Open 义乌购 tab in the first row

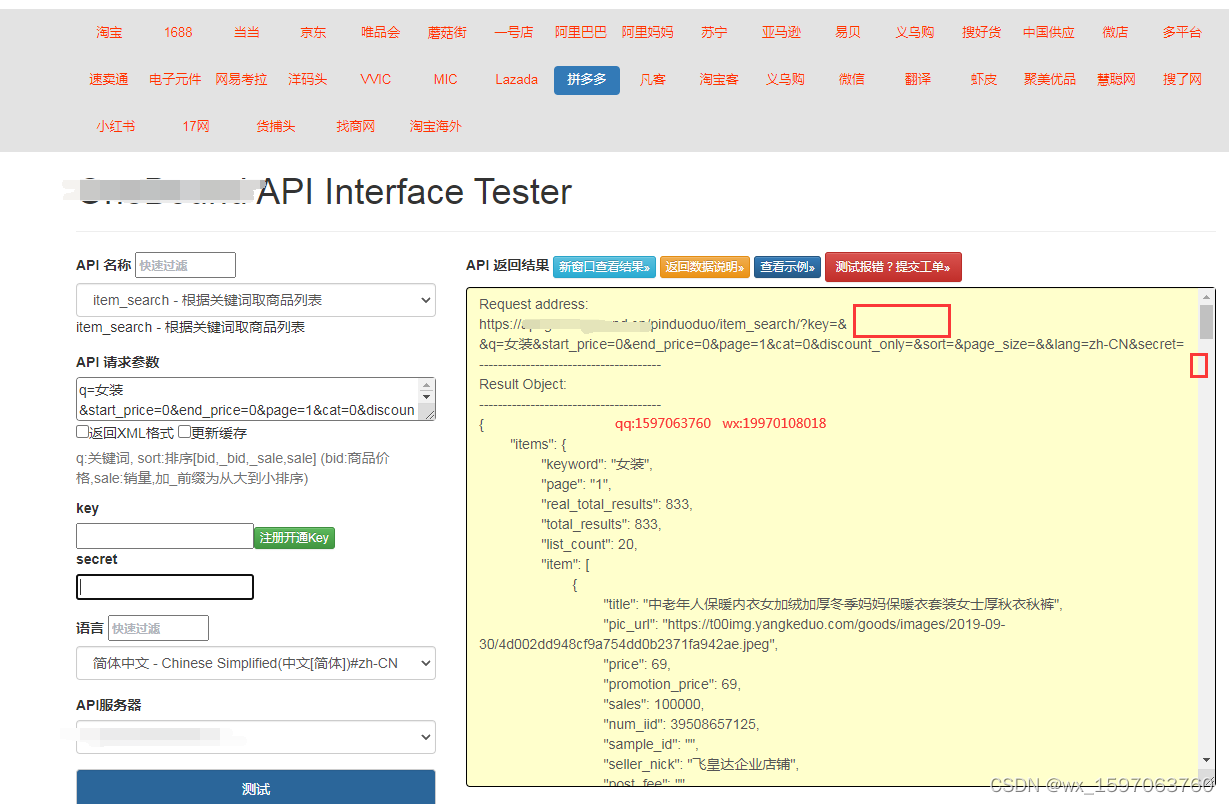click(x=915, y=32)
